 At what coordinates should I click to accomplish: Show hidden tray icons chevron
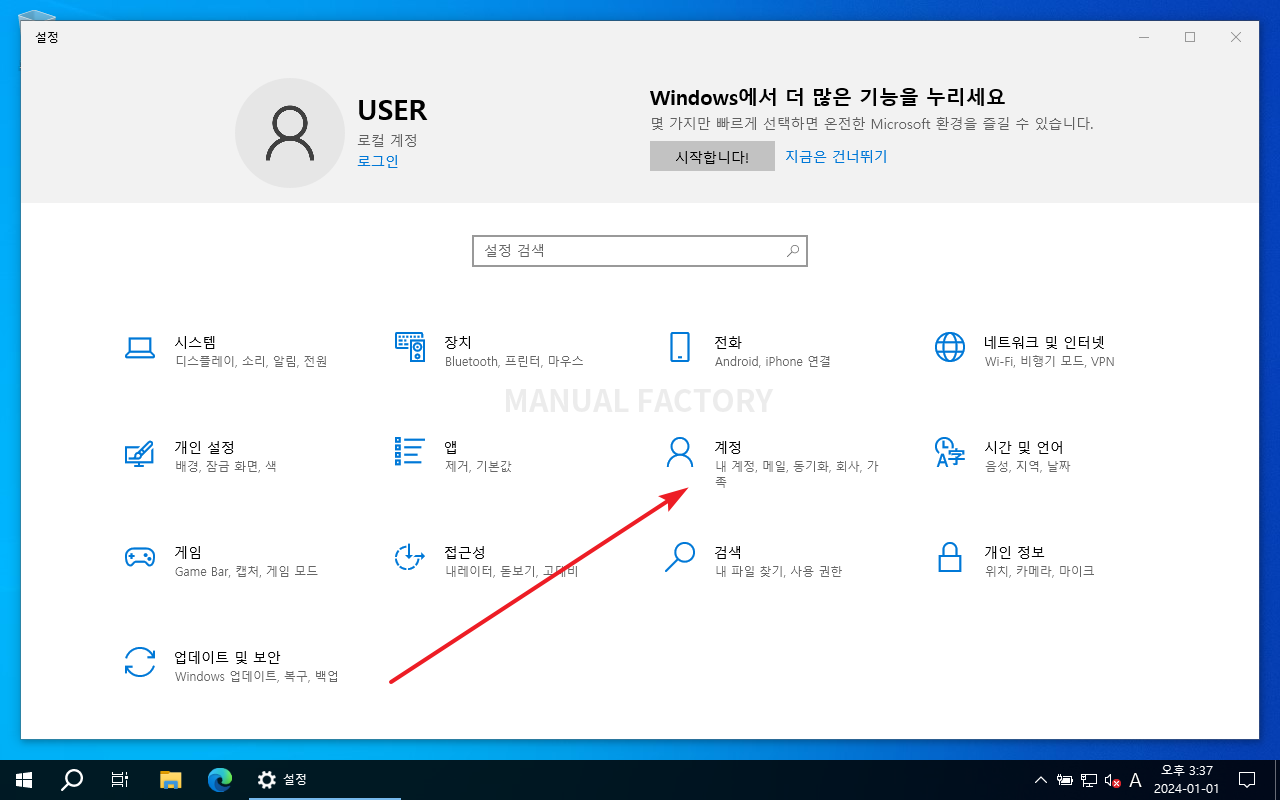point(1041,780)
